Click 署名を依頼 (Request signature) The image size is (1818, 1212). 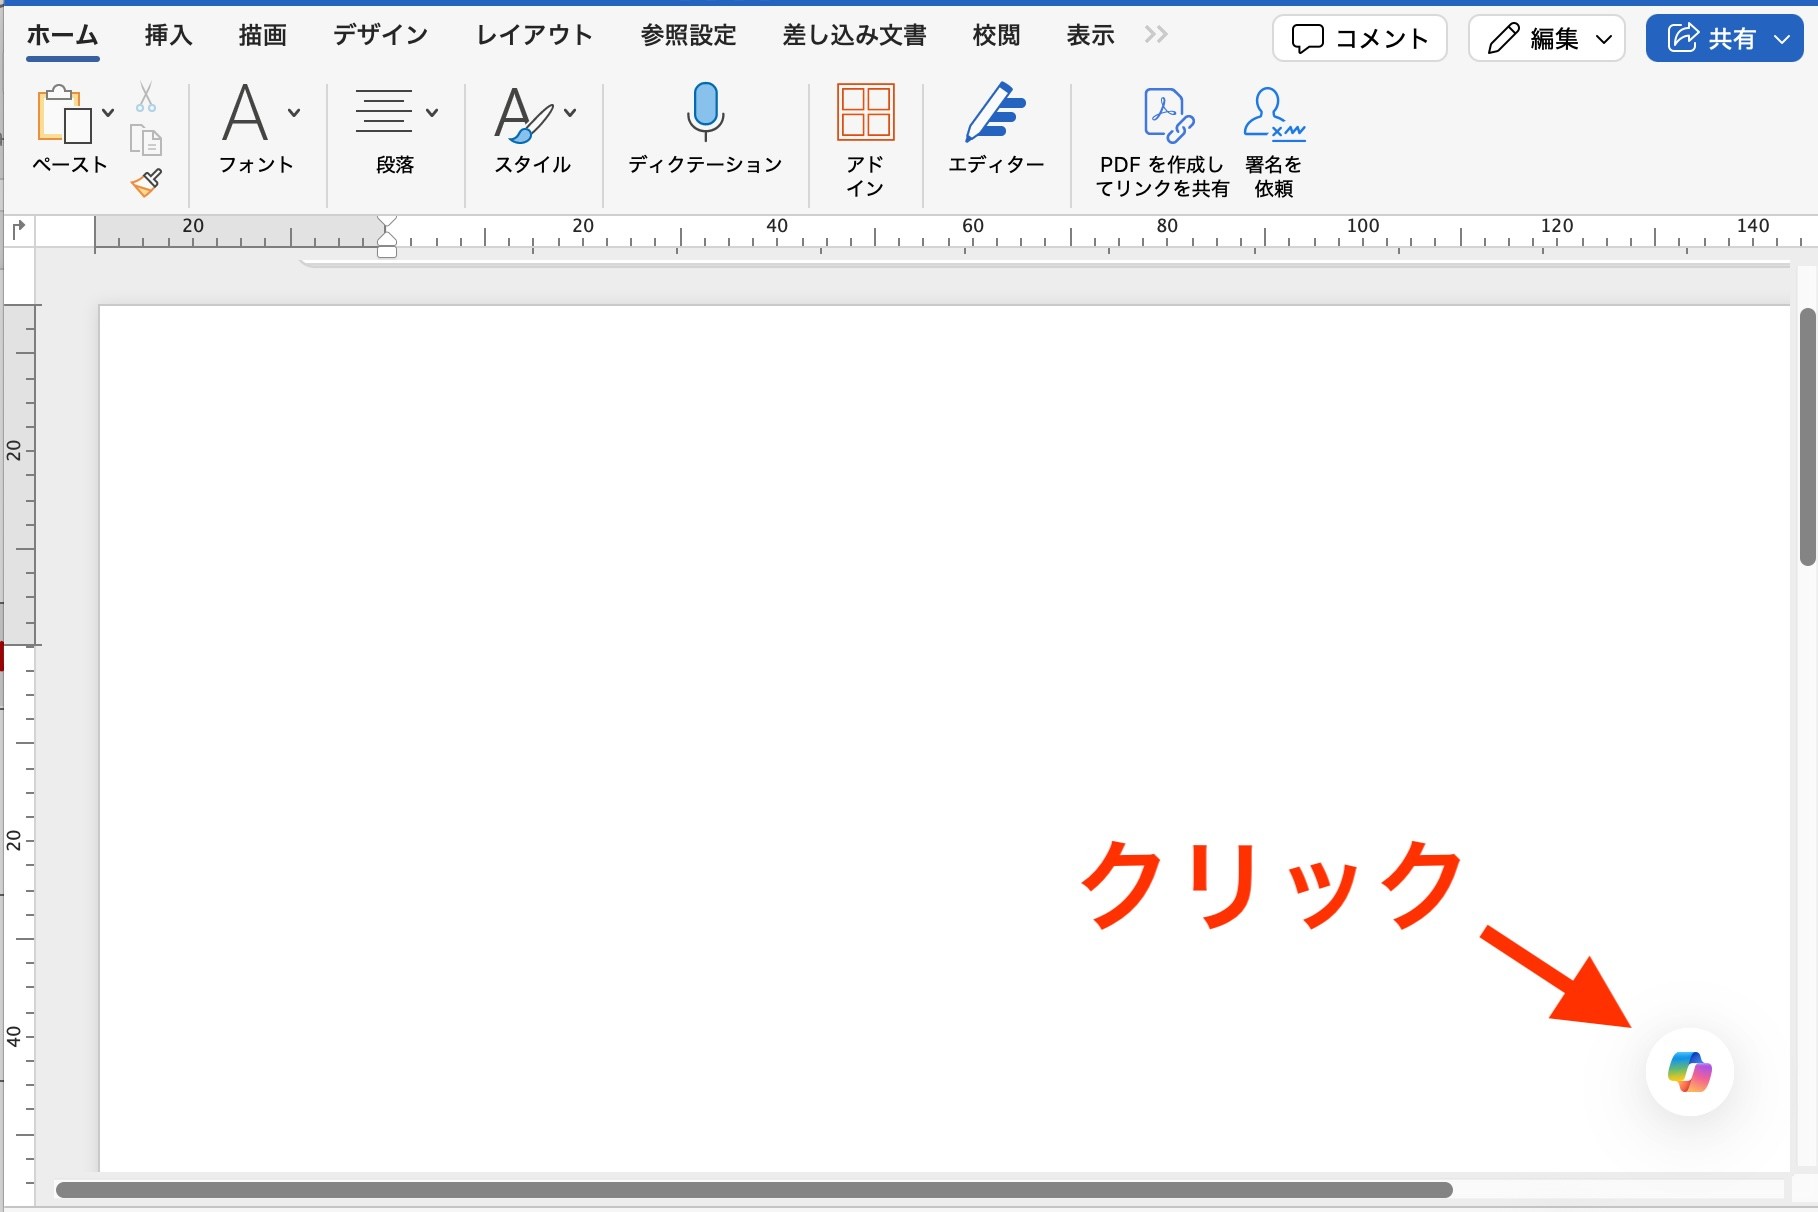(x=1274, y=142)
